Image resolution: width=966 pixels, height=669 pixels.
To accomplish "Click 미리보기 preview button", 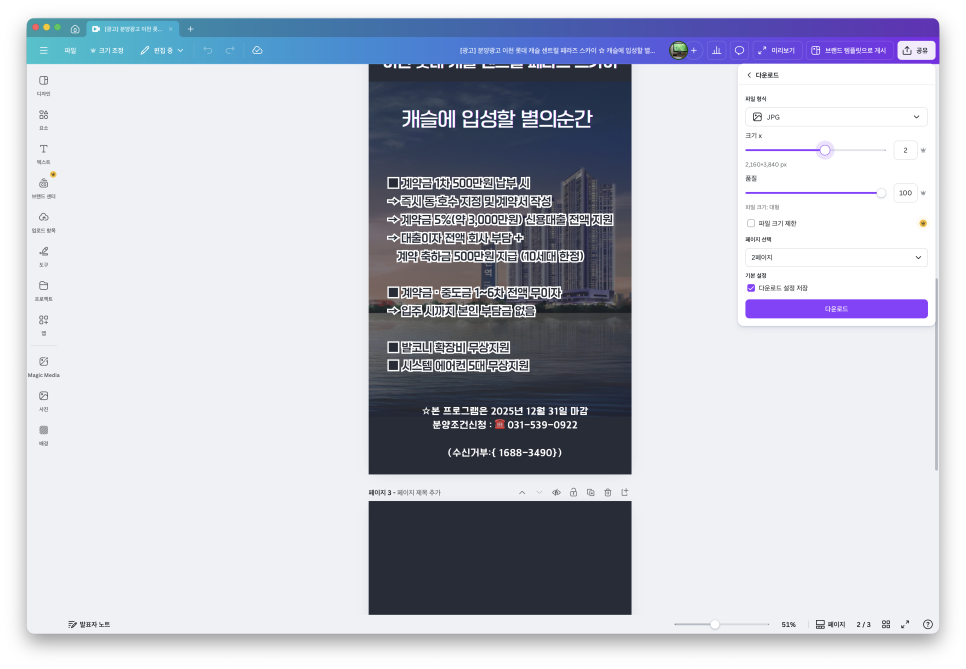I will coord(777,51).
